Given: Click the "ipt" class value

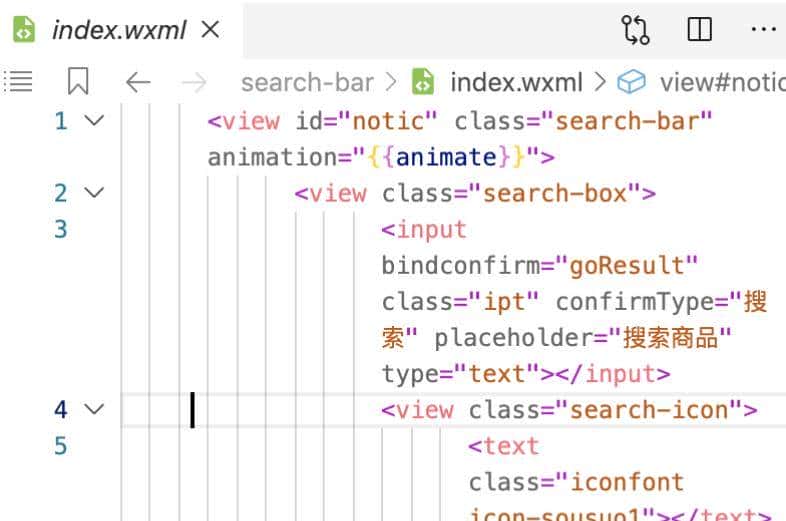Looking at the screenshot, I should point(504,301).
